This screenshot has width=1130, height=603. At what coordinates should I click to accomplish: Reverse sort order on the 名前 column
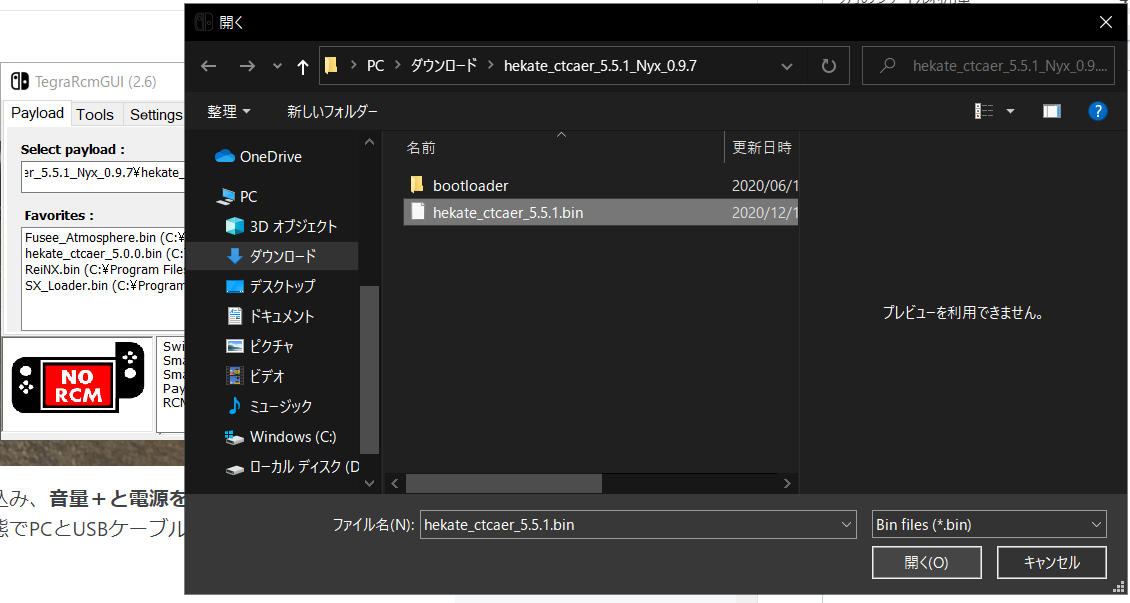[422, 146]
